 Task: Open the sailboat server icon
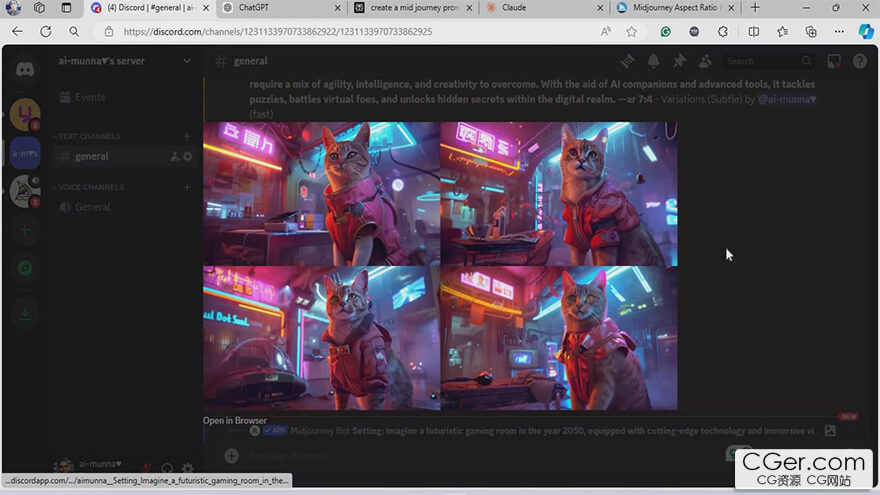point(25,191)
